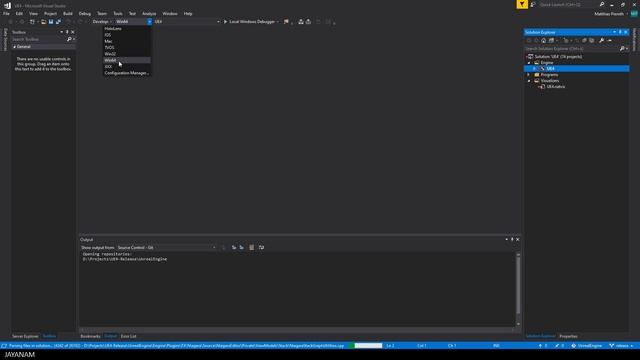
Task: Open the Help menu
Action: (x=188, y=13)
